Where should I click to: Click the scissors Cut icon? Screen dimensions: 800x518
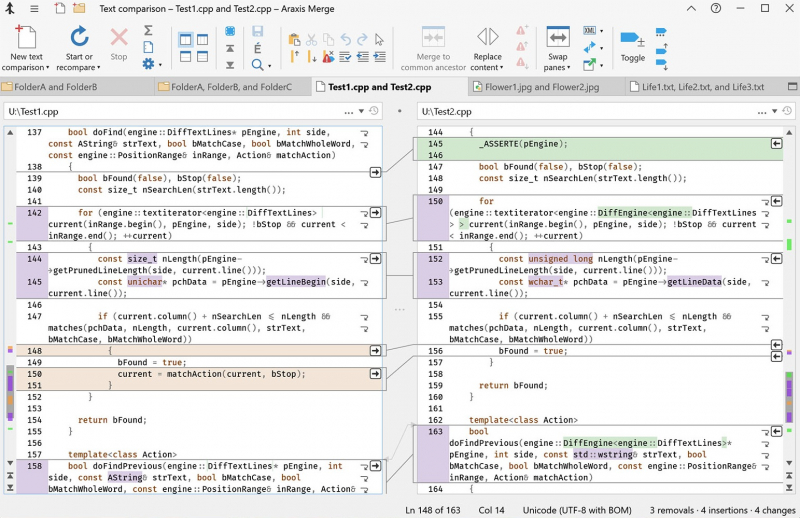tap(312, 40)
